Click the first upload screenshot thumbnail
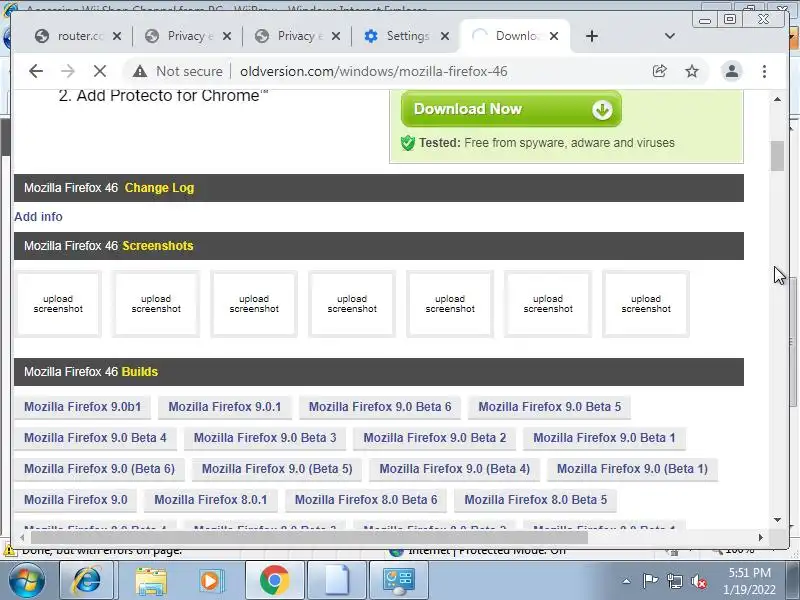 click(x=58, y=304)
